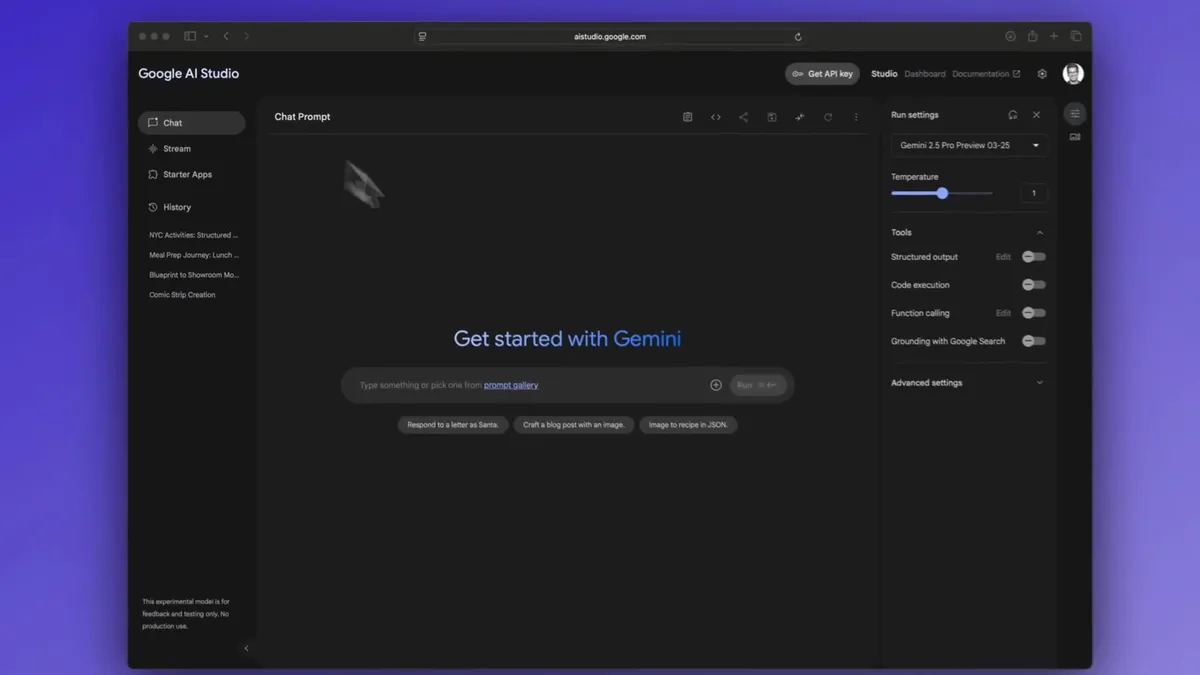Click the insert attachment plus icon
Screen dimensions: 1200x675
[x=716, y=385]
